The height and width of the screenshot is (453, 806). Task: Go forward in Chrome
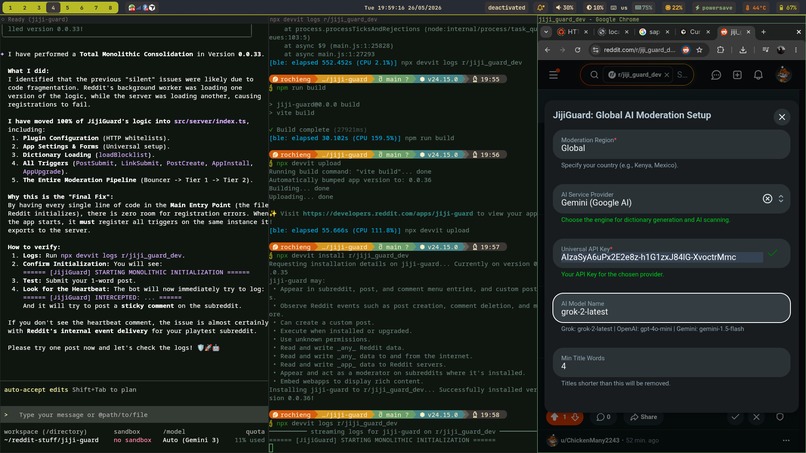(x=562, y=50)
